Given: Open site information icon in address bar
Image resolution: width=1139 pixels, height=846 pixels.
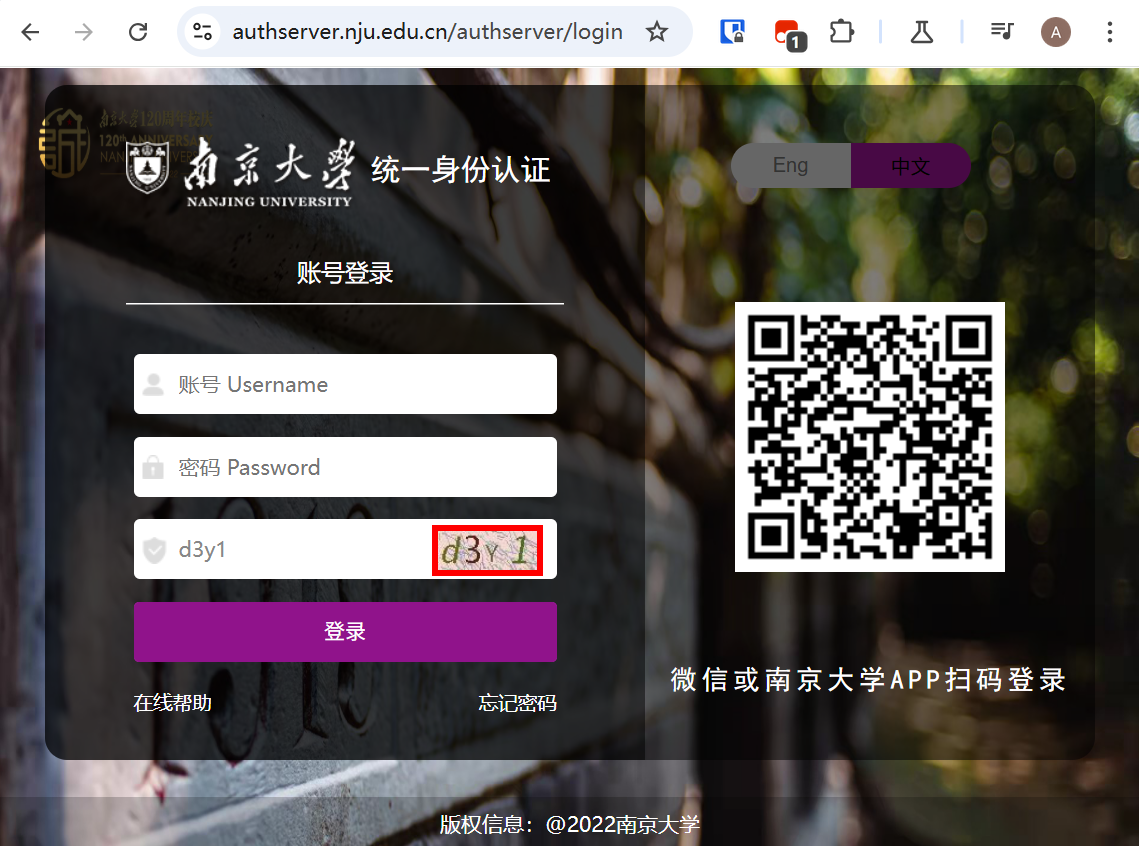Looking at the screenshot, I should point(204,32).
